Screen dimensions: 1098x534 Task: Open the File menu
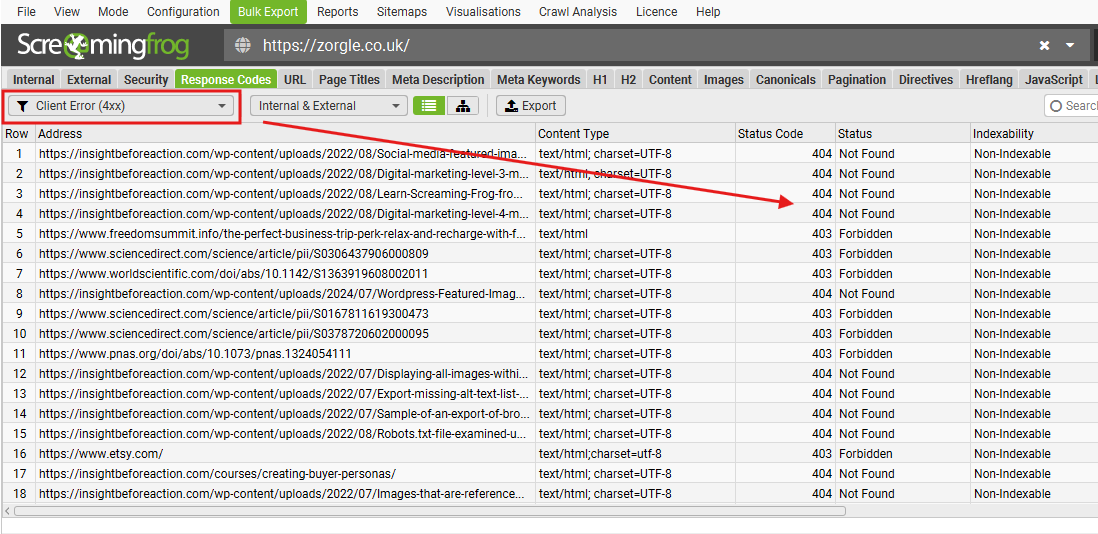pyautogui.click(x=26, y=12)
